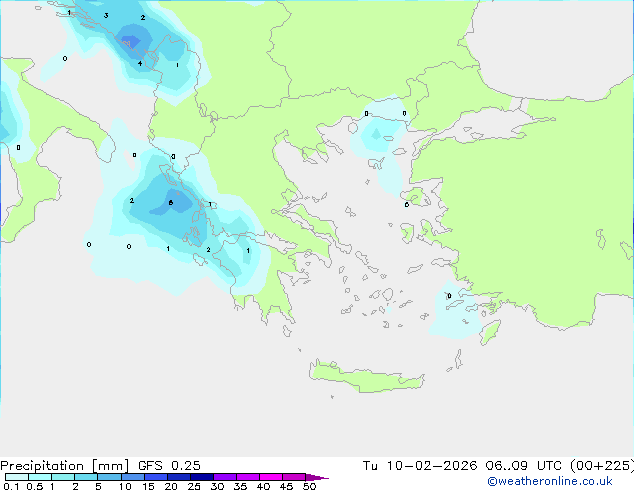
Task: Click the '20' legend scale label
Action: [171, 486]
